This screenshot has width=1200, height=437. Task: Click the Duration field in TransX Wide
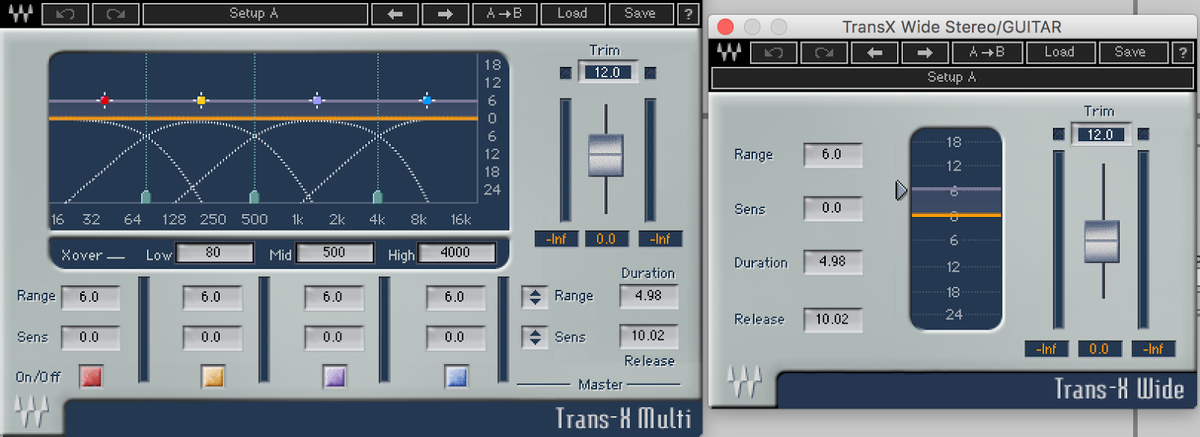point(832,263)
